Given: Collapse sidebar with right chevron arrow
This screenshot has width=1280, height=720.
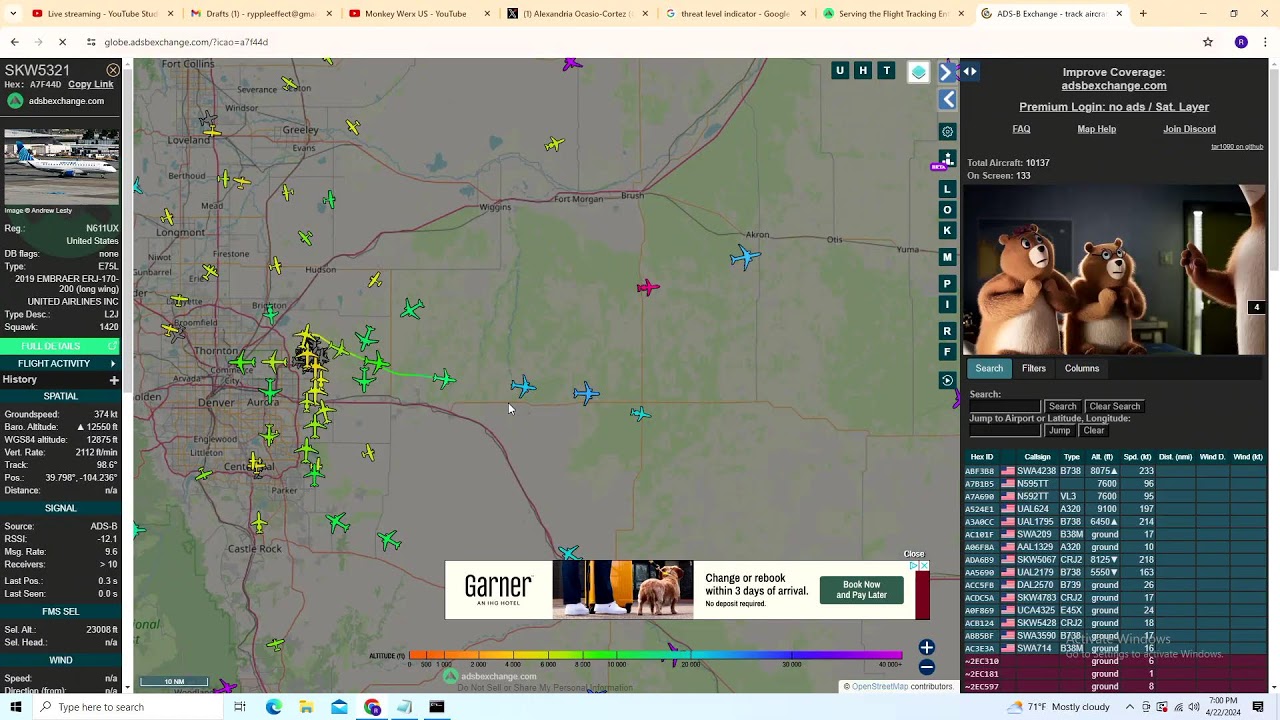Looking at the screenshot, I should 947,73.
